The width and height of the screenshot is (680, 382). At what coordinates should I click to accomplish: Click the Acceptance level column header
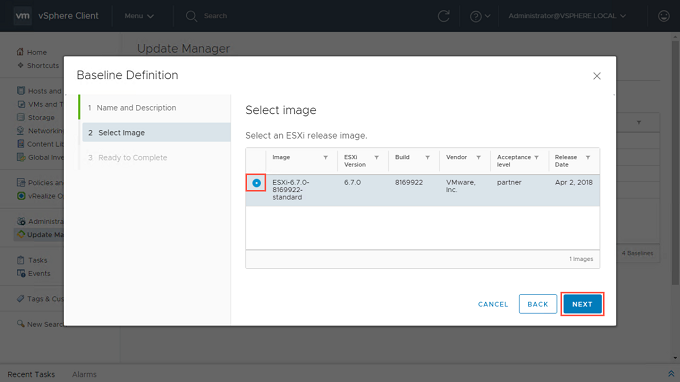tap(513, 161)
